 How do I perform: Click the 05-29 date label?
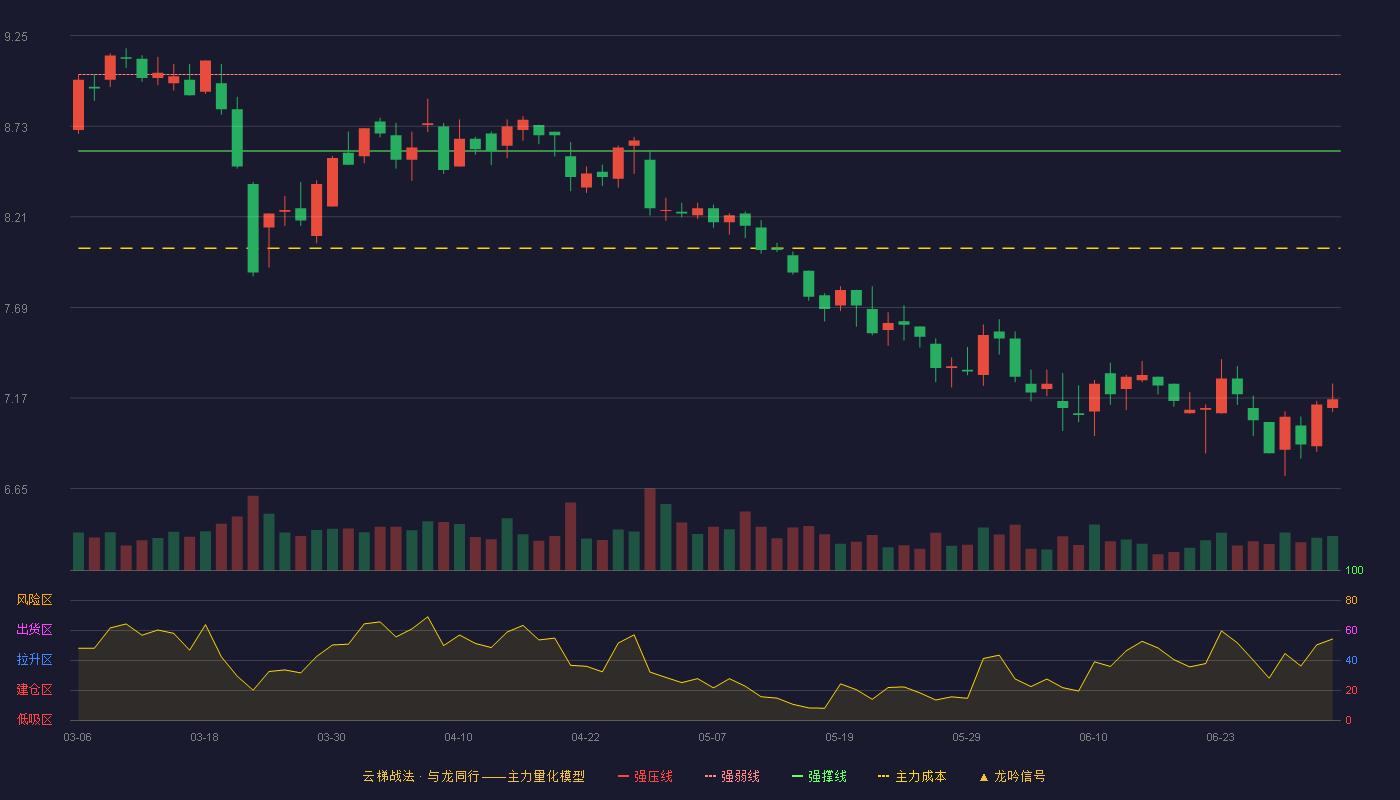(x=966, y=737)
